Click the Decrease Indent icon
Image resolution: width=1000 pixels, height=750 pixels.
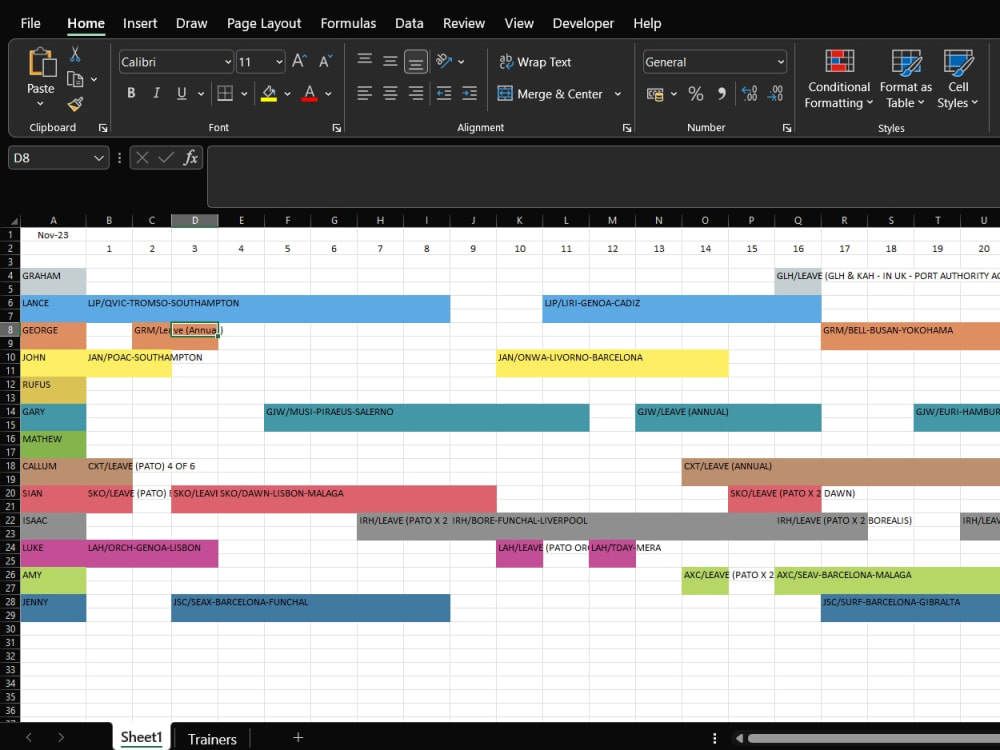(x=444, y=94)
